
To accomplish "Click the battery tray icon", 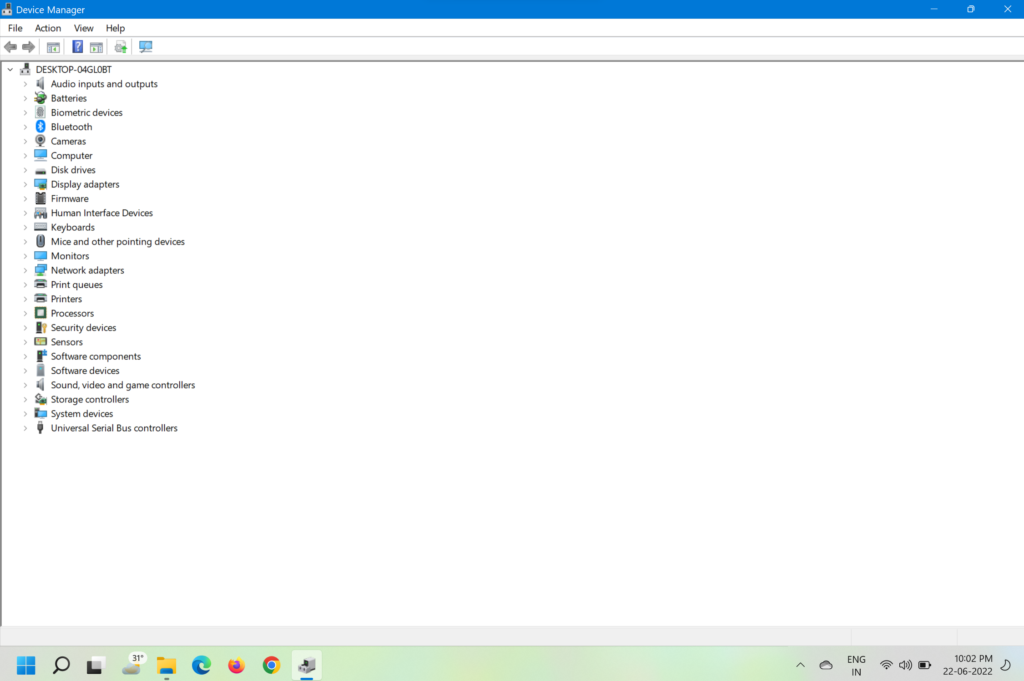I will point(925,665).
